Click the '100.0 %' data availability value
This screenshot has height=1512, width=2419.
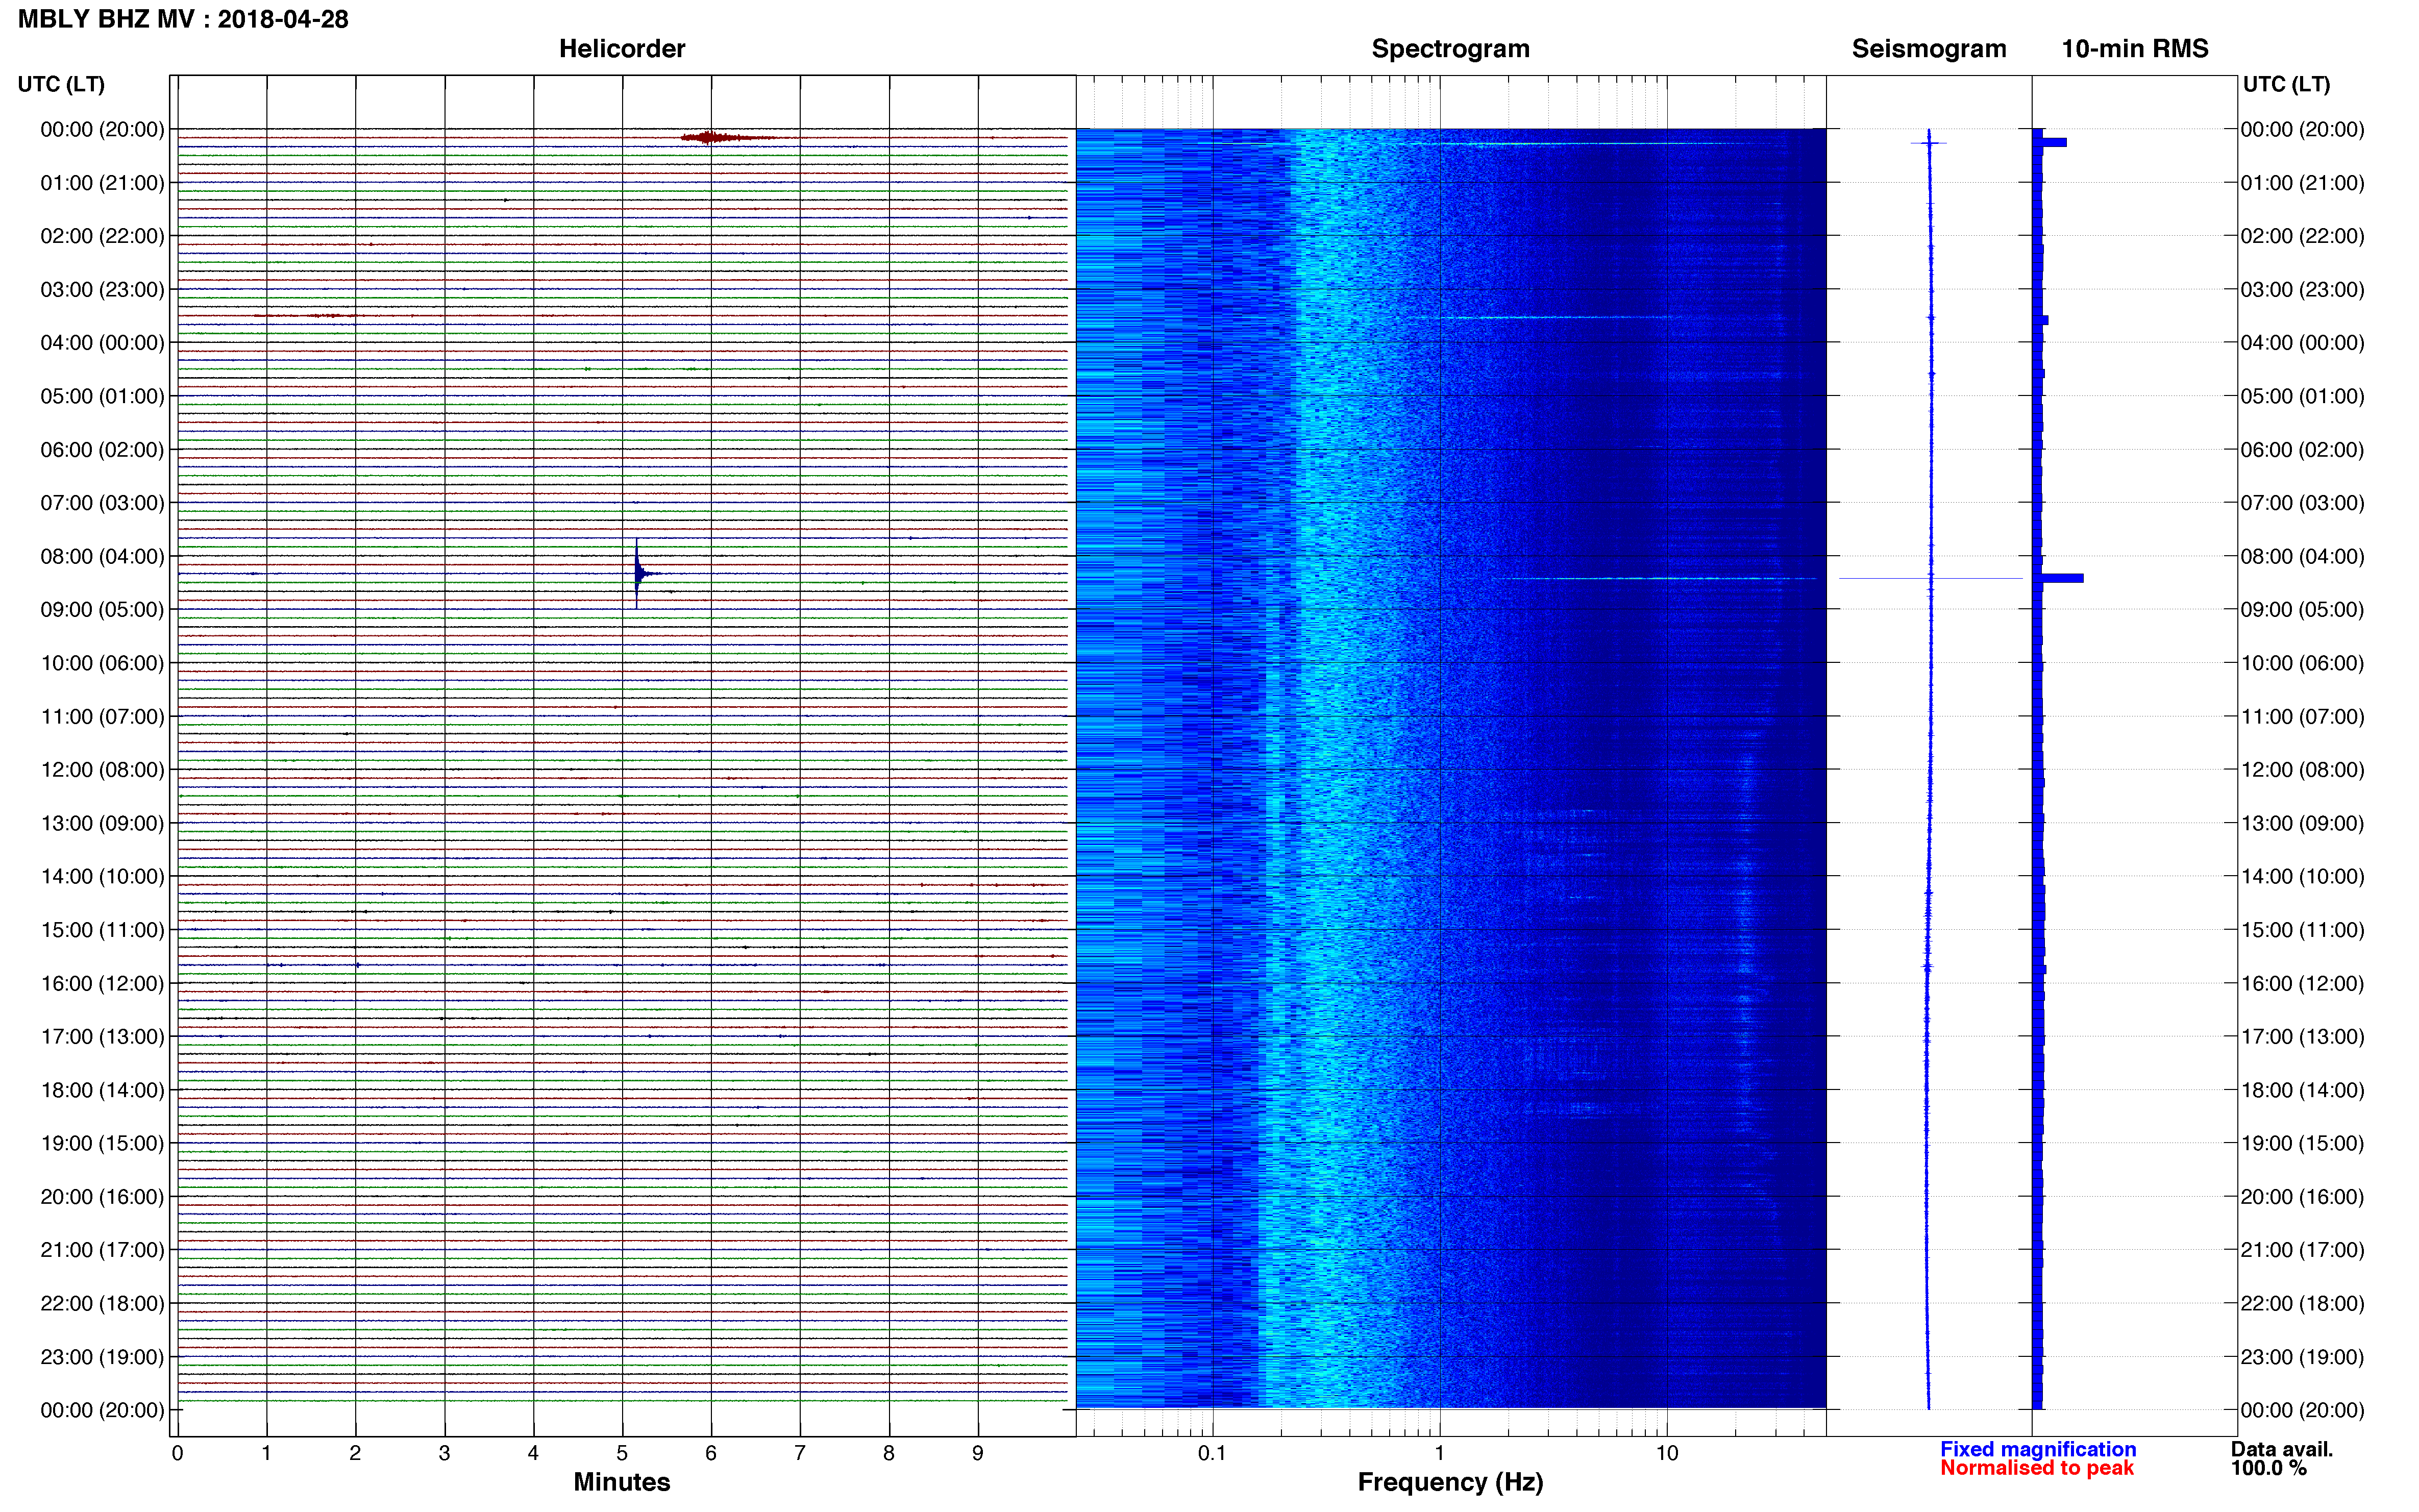(x=2268, y=1468)
